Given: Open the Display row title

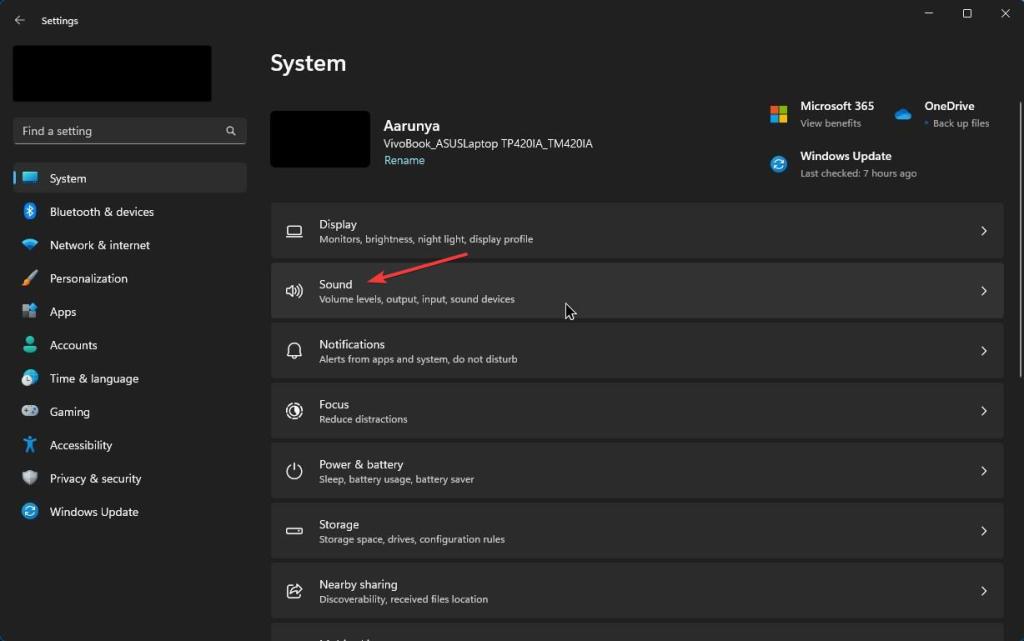Looking at the screenshot, I should [x=338, y=224].
